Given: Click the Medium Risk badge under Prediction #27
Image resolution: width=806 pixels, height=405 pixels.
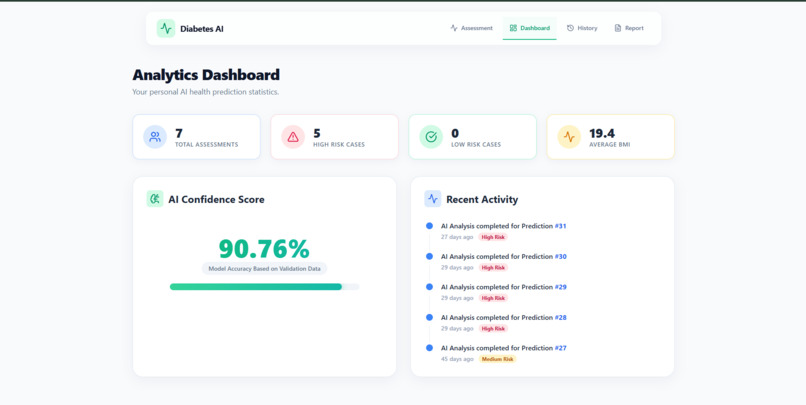Looking at the screenshot, I should click(497, 359).
